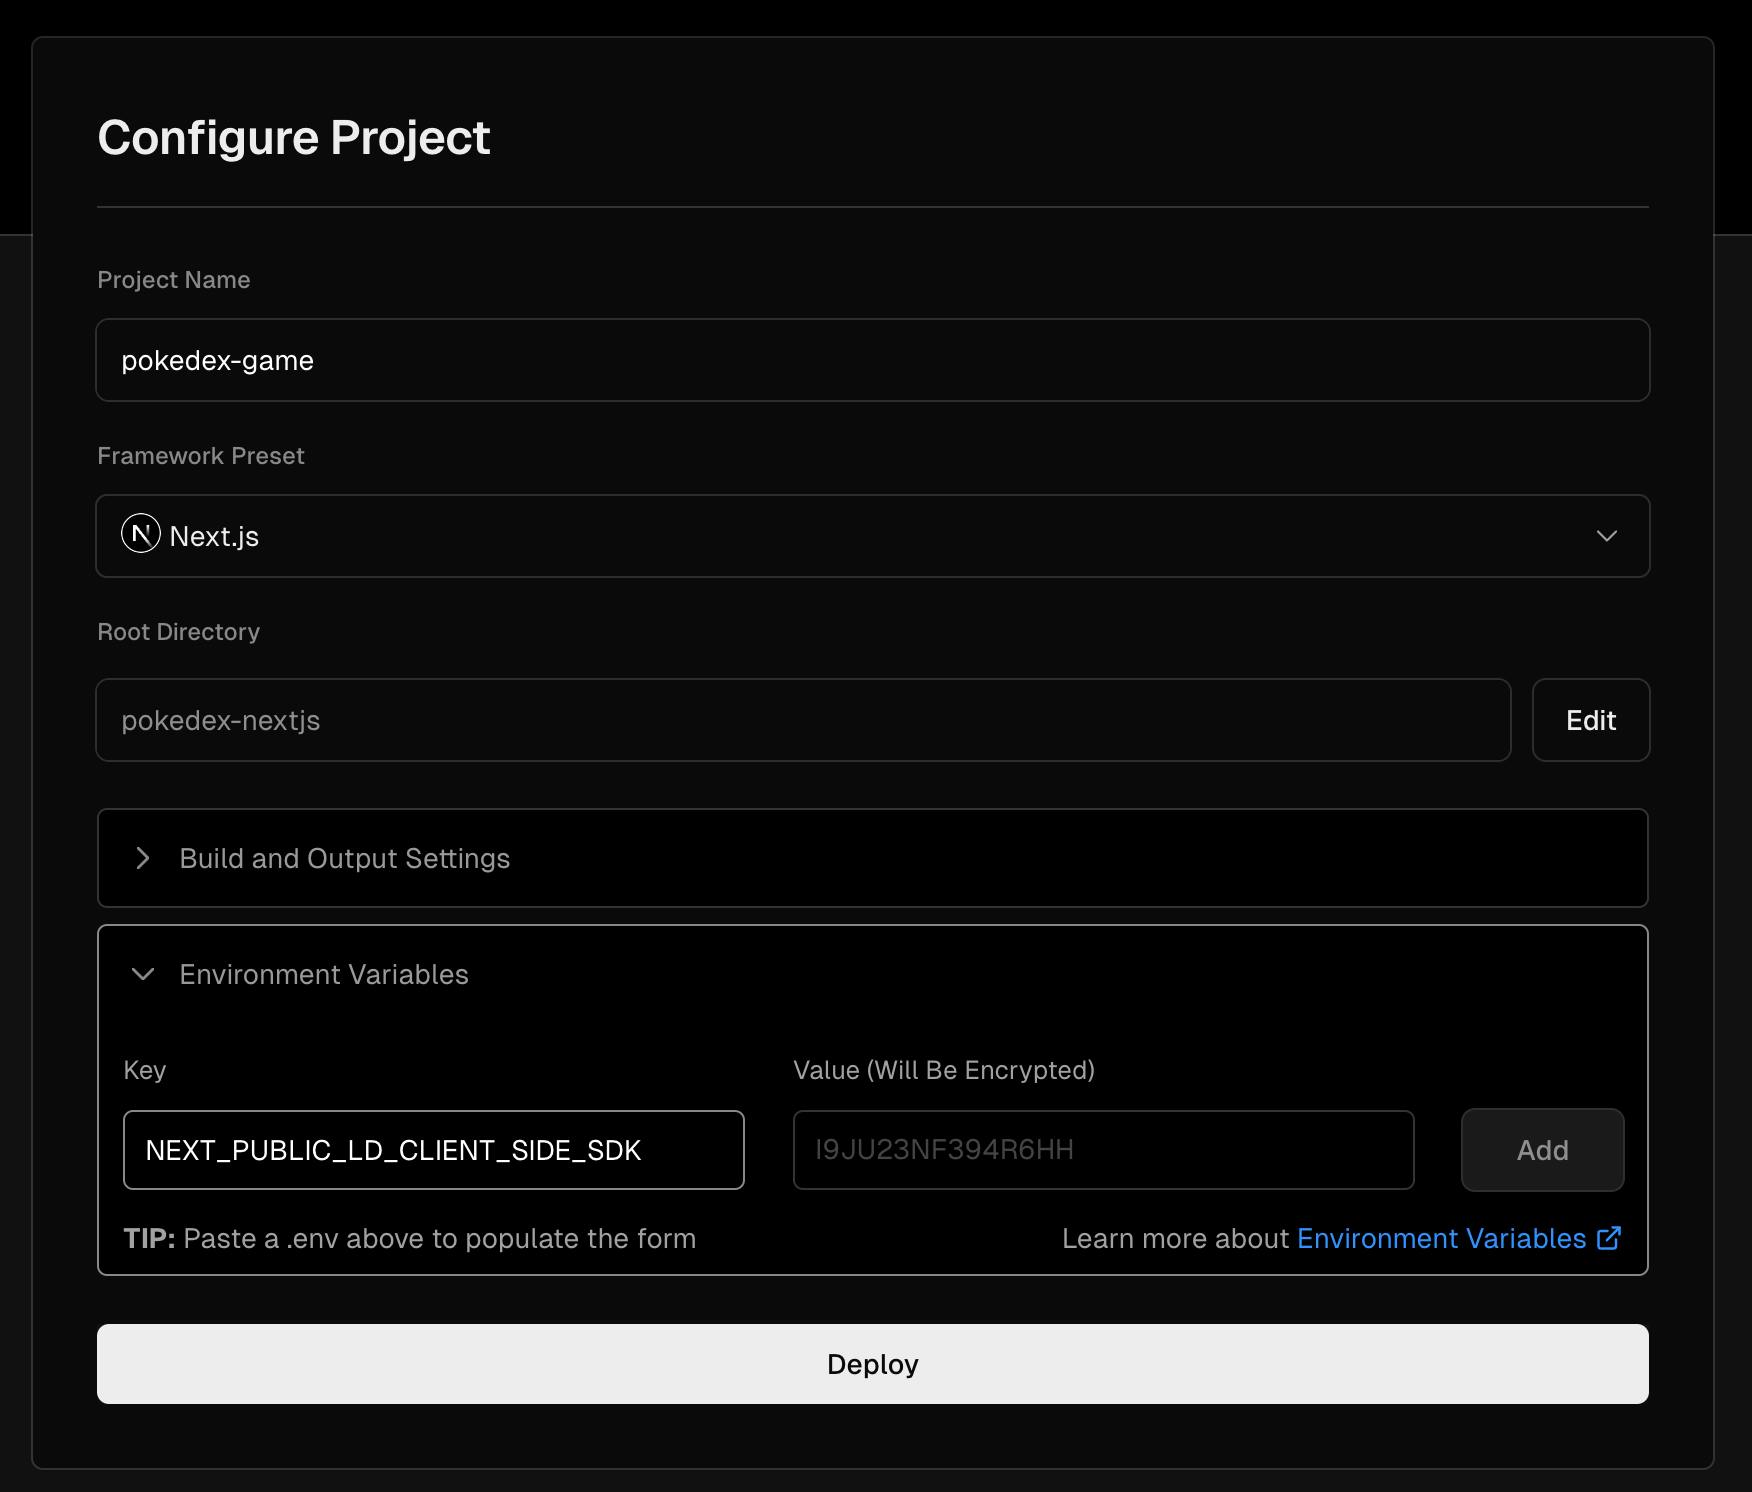Click the Framework Preset label
The width and height of the screenshot is (1752, 1492).
[x=201, y=456]
